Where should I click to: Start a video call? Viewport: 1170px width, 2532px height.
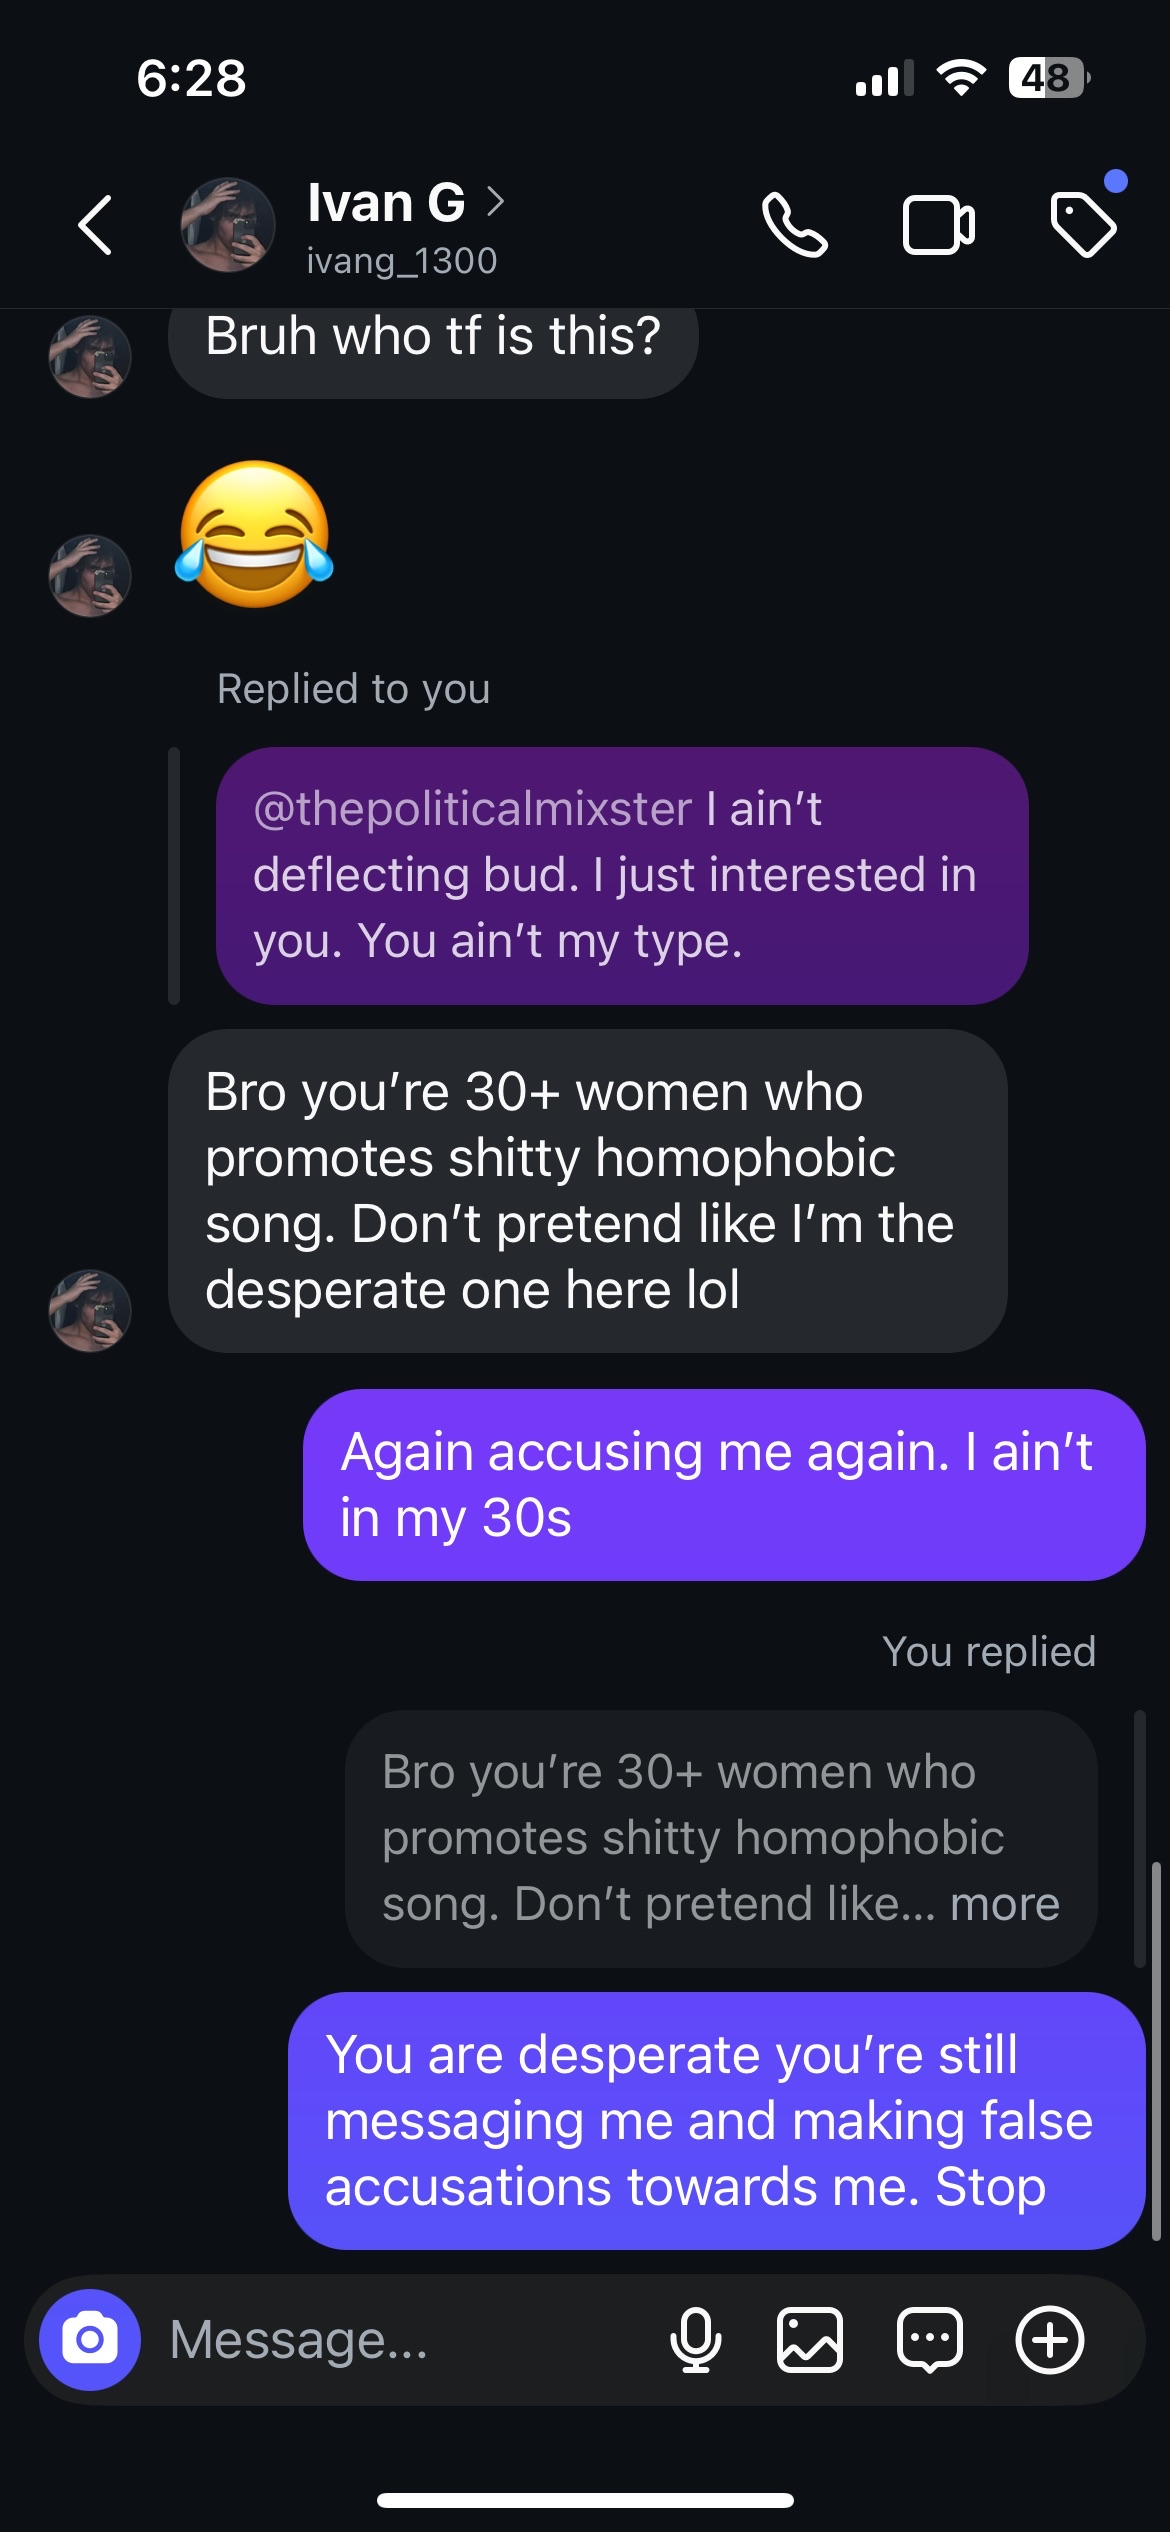pyautogui.click(x=938, y=225)
